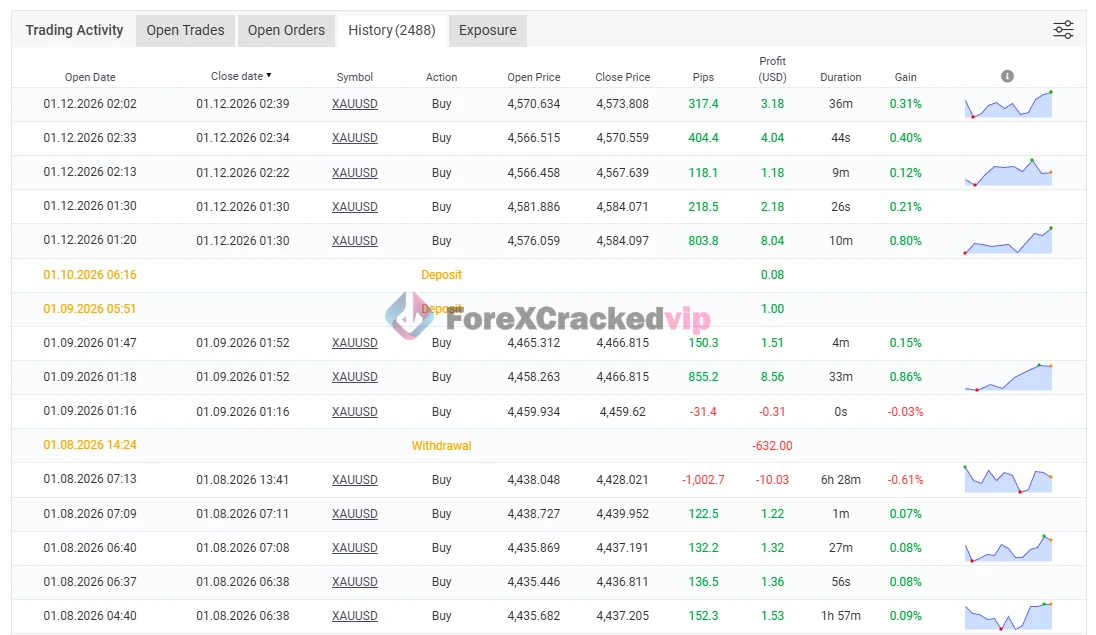Sort by Close date column arrow
This screenshot has height=635, width=1096.
(268, 76)
